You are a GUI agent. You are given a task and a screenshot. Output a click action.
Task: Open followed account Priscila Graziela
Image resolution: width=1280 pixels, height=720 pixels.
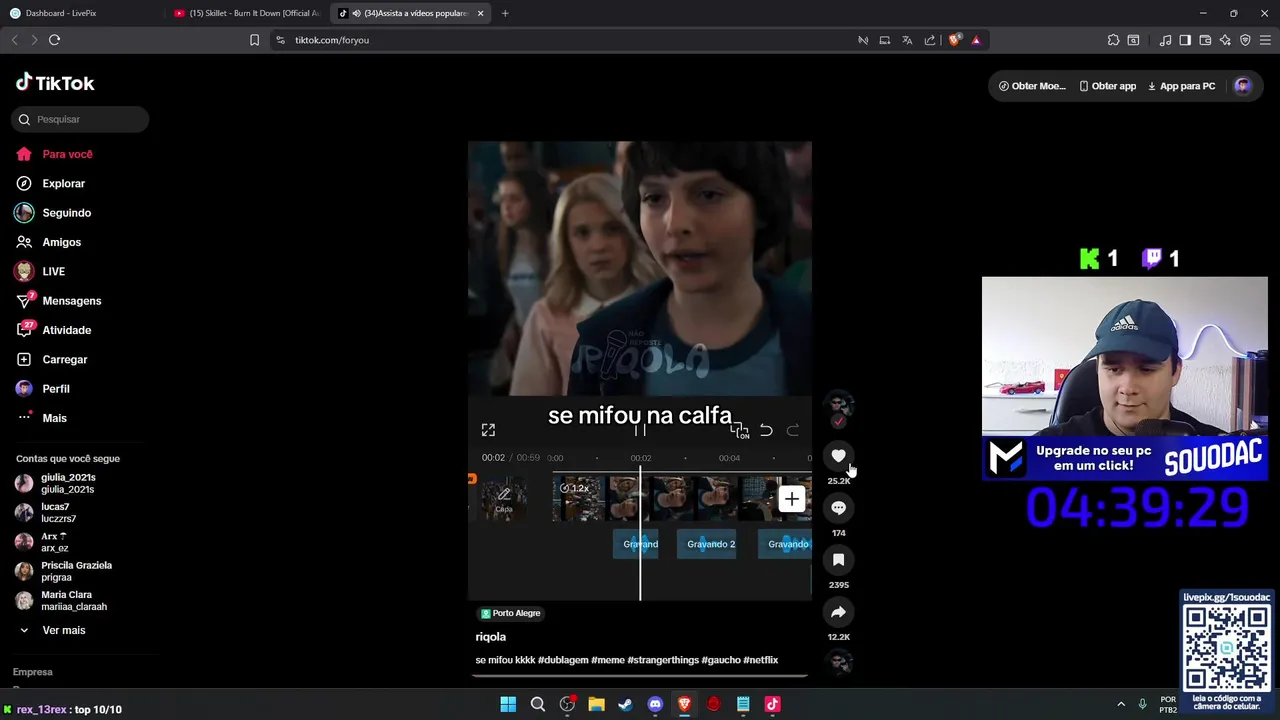coord(76,571)
